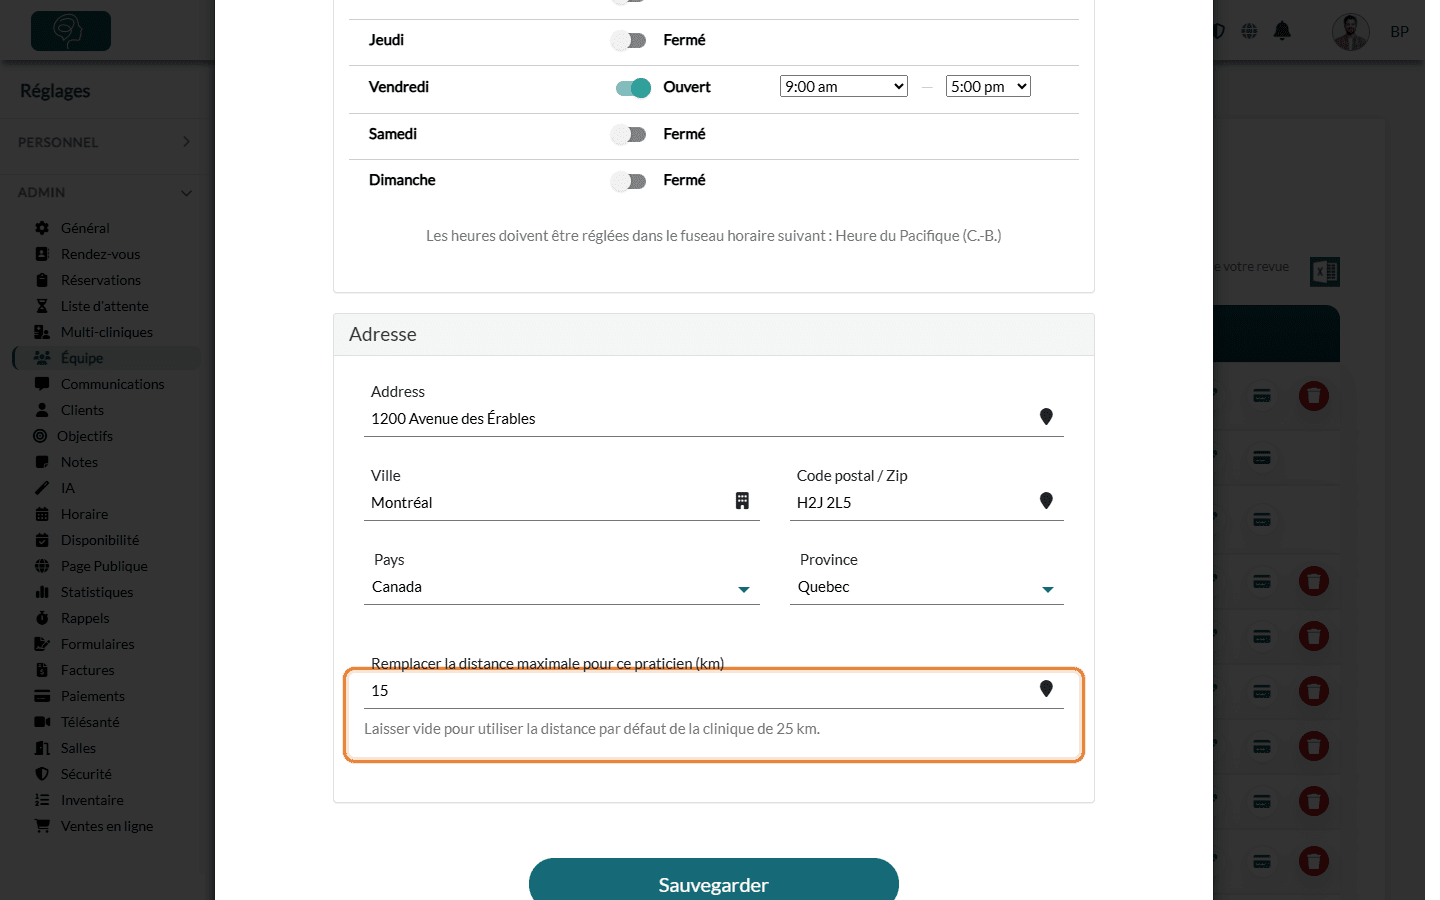The width and height of the screenshot is (1440, 900).
Task: Turn on the Dimanche toggle
Action: coord(629,181)
